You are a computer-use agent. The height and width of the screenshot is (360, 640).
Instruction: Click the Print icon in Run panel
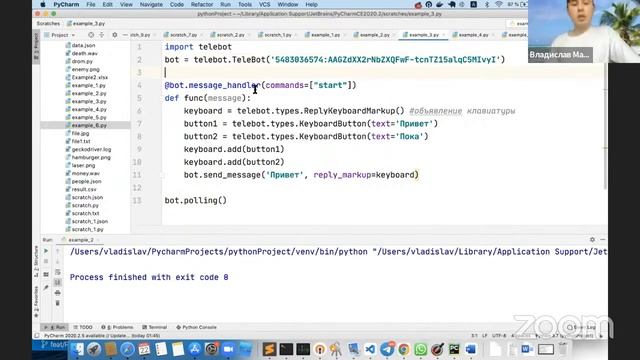point(58,293)
